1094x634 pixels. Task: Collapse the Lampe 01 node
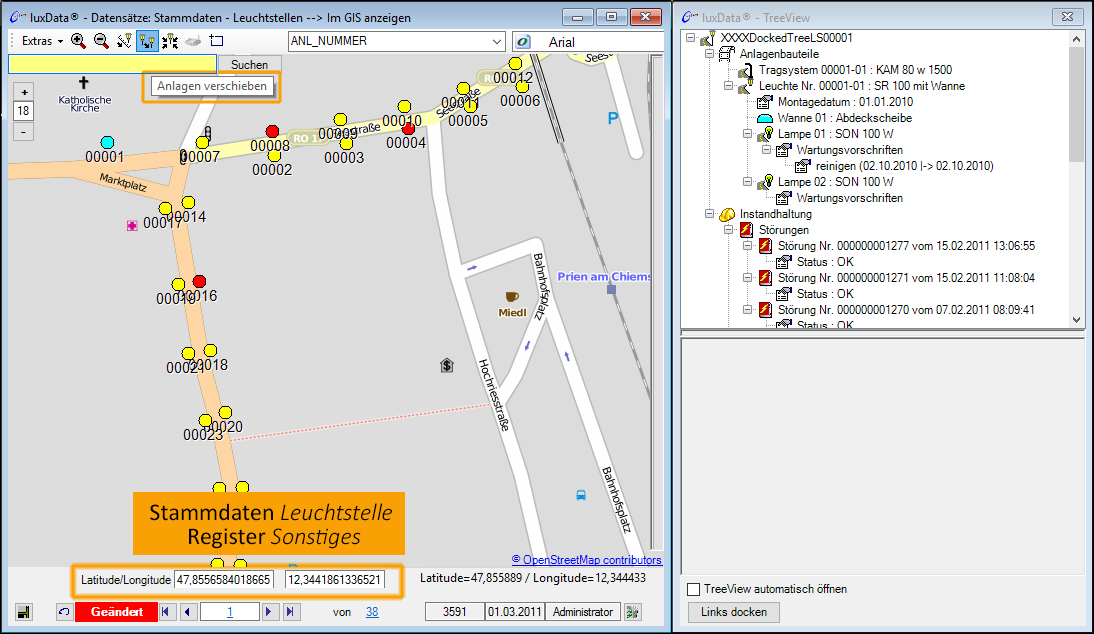pyautogui.click(x=747, y=134)
